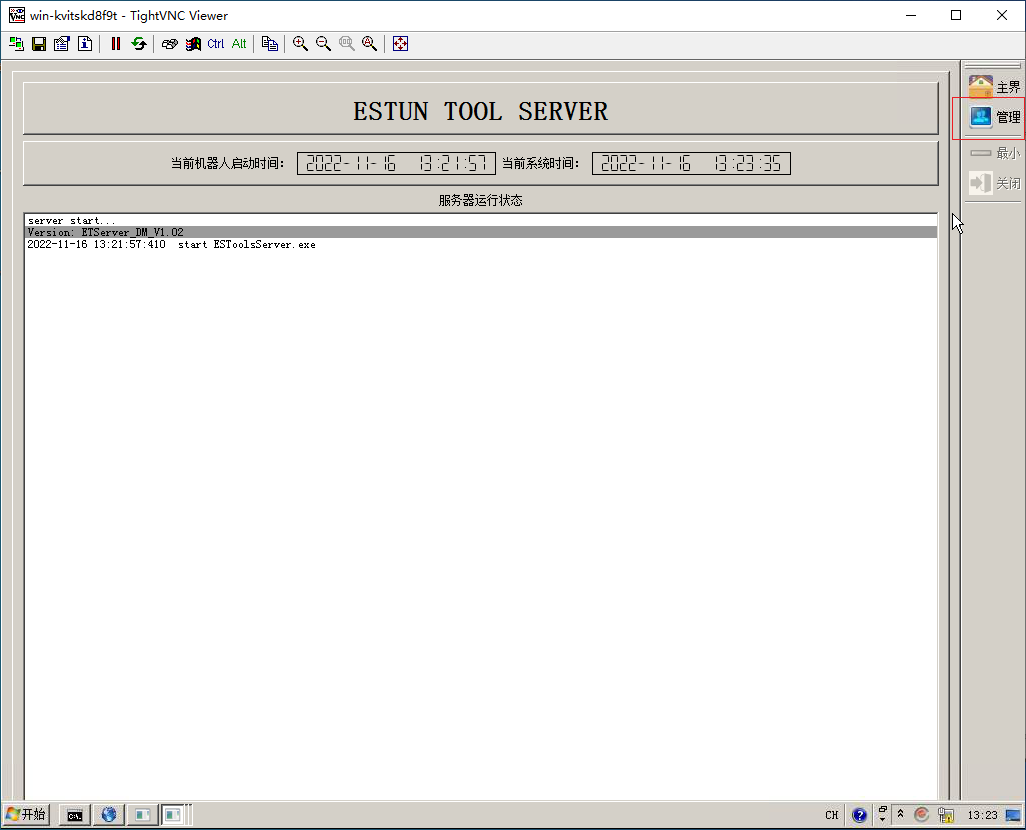Click the green Refresh Screen icon
The image size is (1026, 830).
[x=139, y=44]
